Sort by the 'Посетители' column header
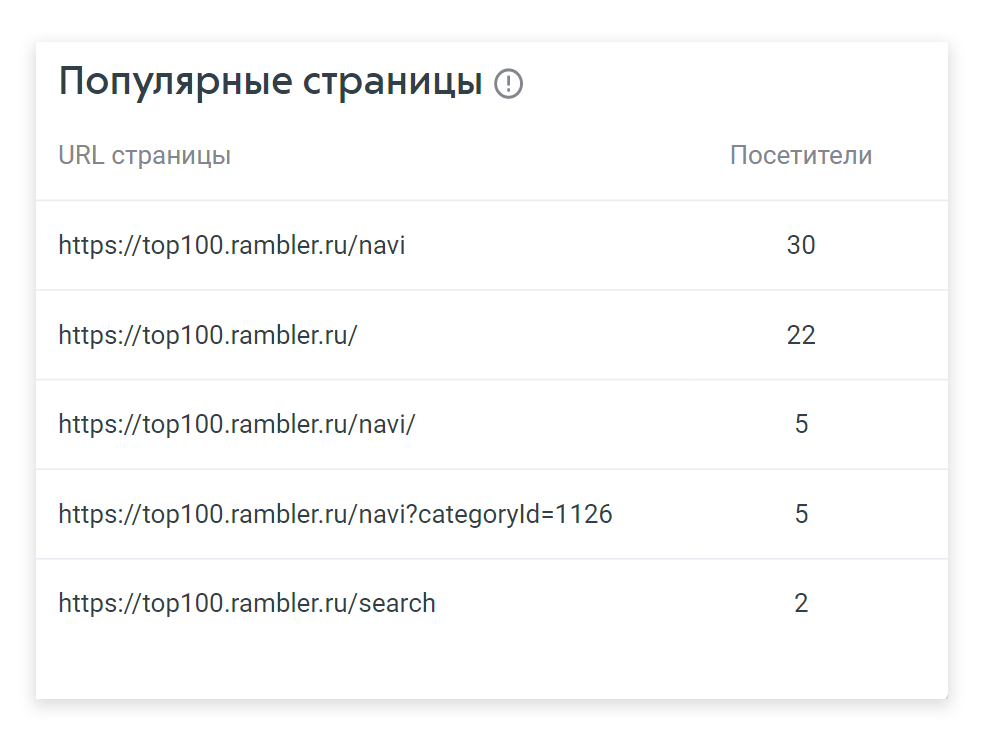This screenshot has height=735, width=996. [800, 156]
